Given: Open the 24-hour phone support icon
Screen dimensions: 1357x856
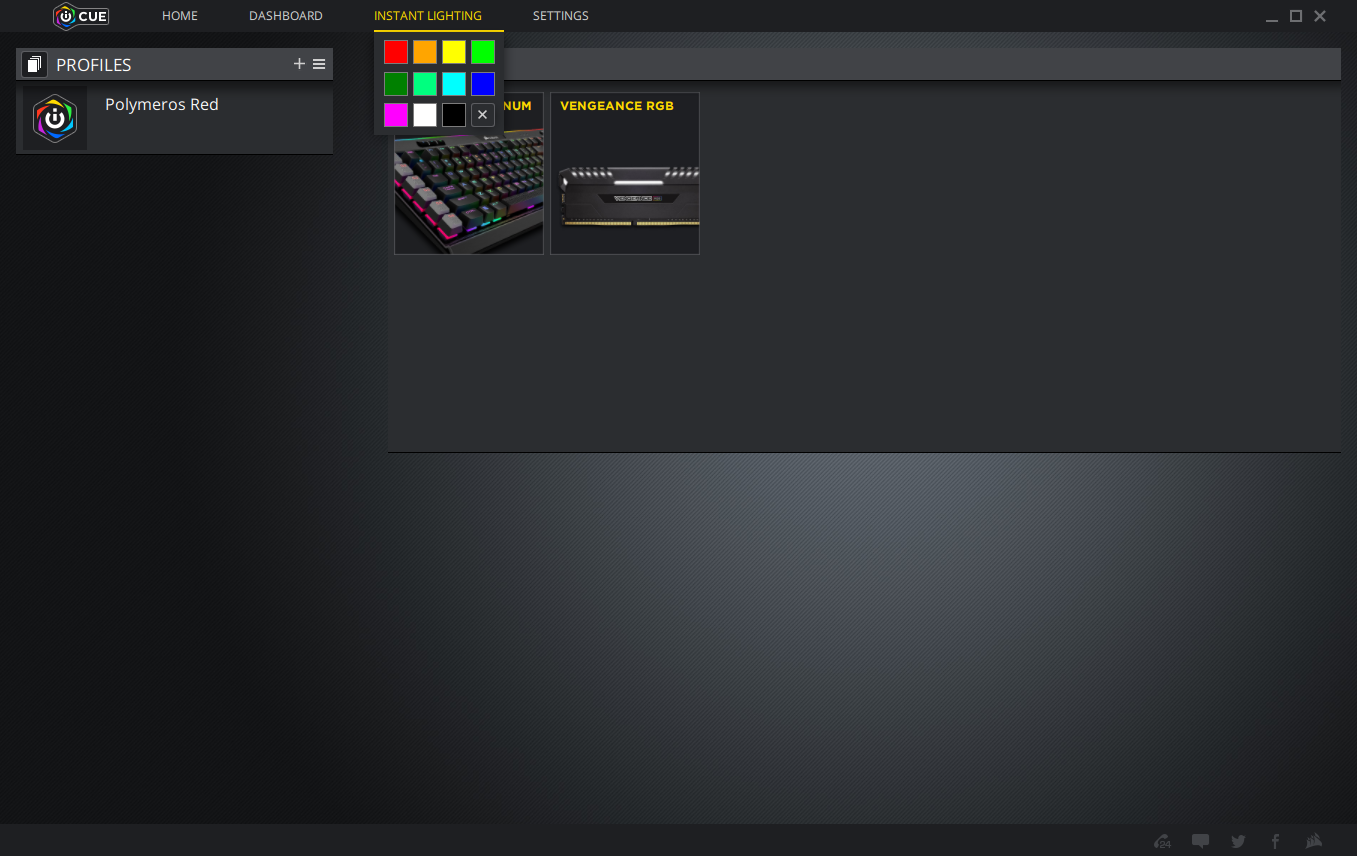Looking at the screenshot, I should coord(1162,841).
